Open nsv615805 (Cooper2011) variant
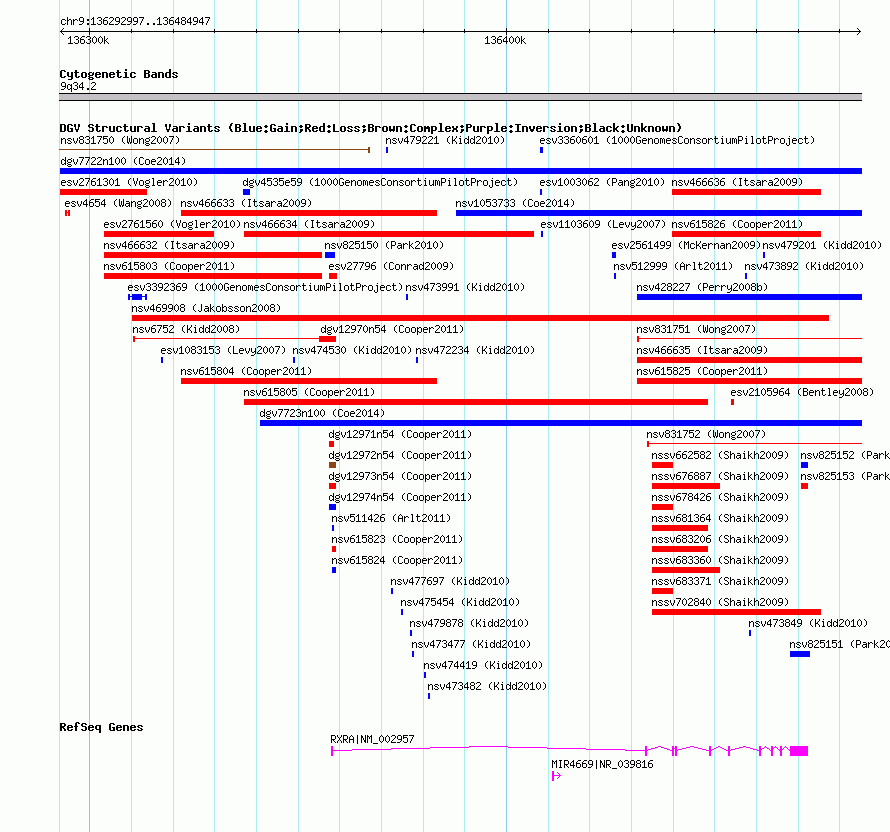Image resolution: width=890 pixels, height=832 pixels. click(x=309, y=392)
